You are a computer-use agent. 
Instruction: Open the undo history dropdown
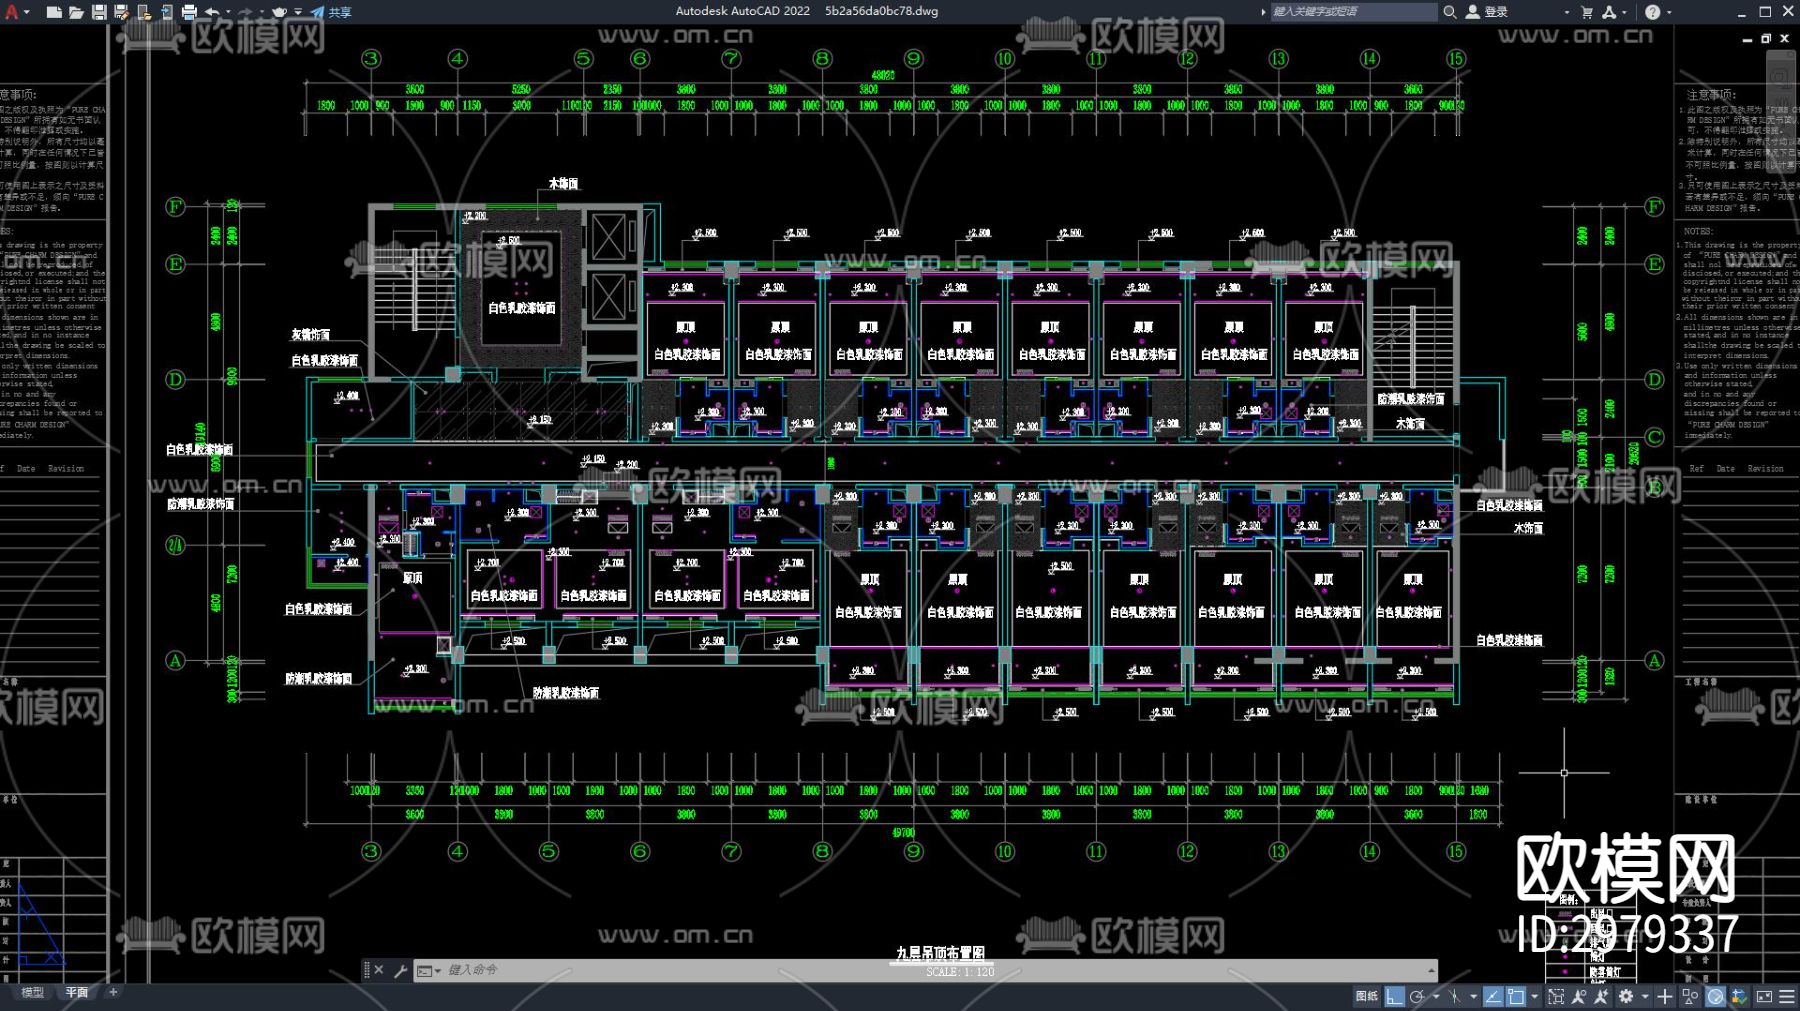(228, 12)
